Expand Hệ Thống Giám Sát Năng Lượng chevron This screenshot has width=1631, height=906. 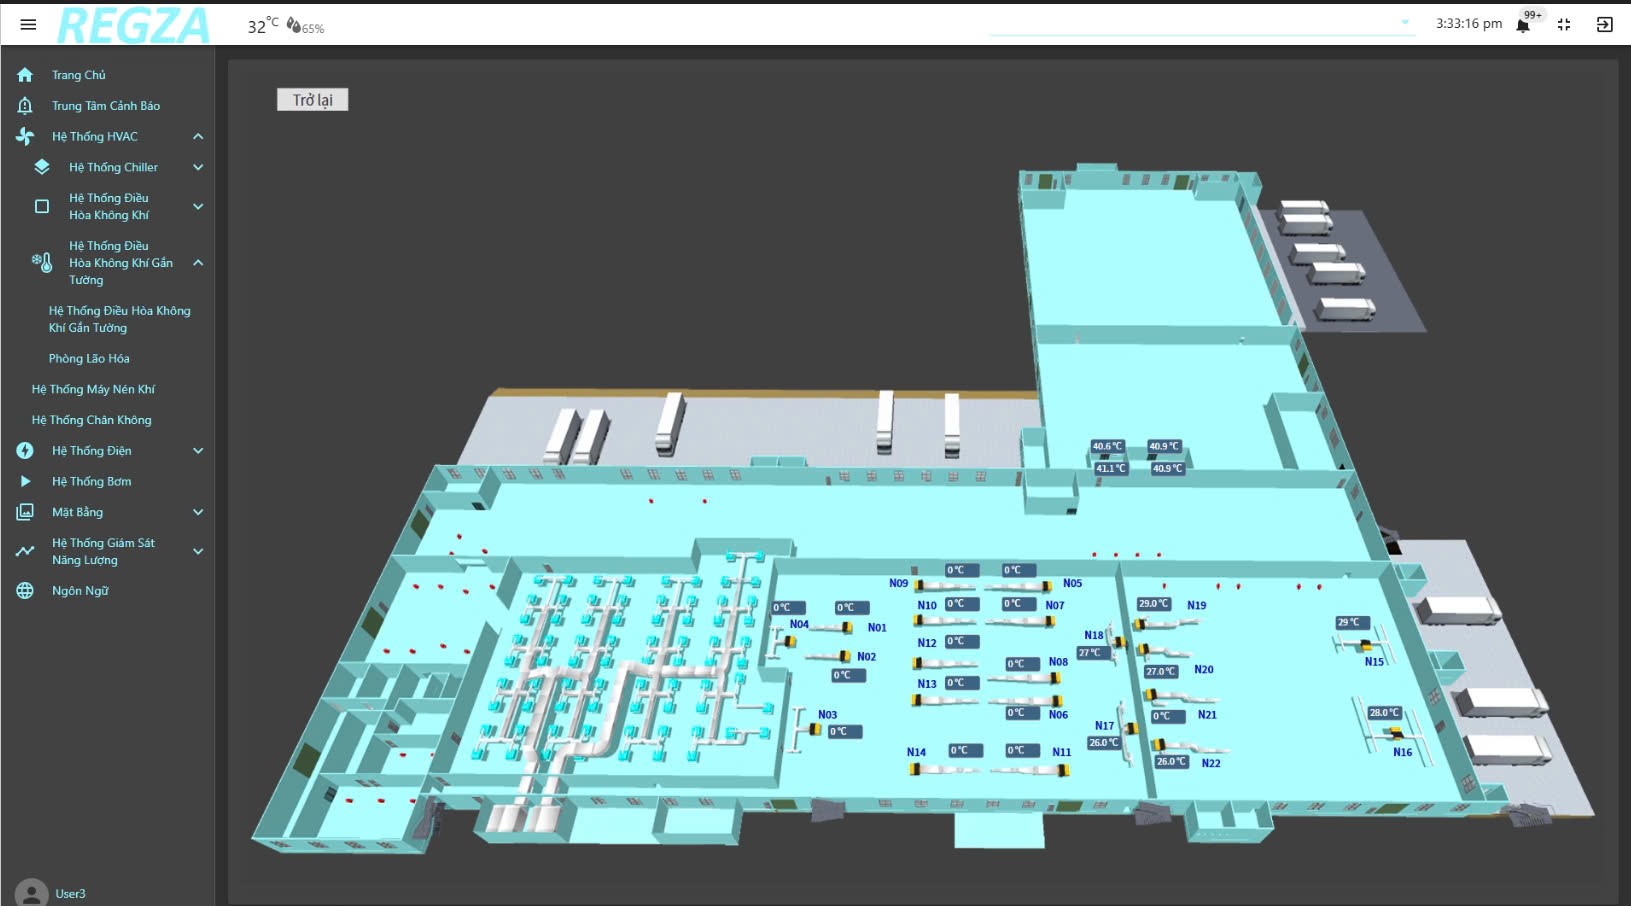(198, 551)
